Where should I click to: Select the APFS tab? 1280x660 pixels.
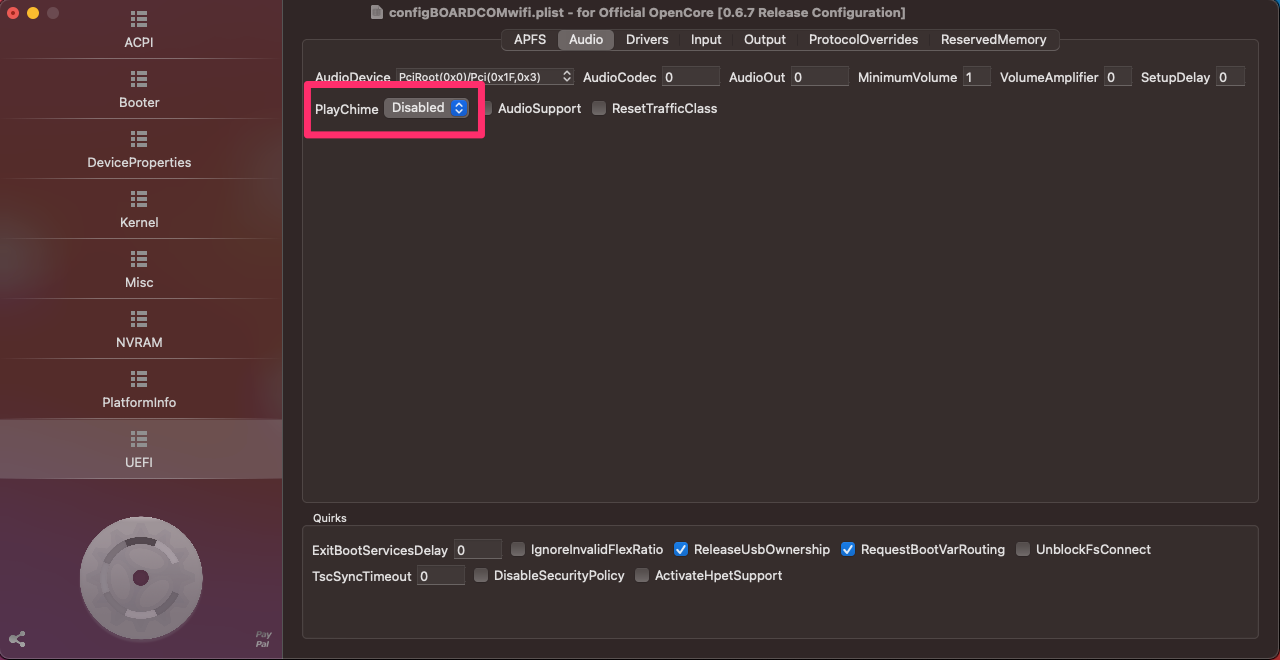click(530, 40)
